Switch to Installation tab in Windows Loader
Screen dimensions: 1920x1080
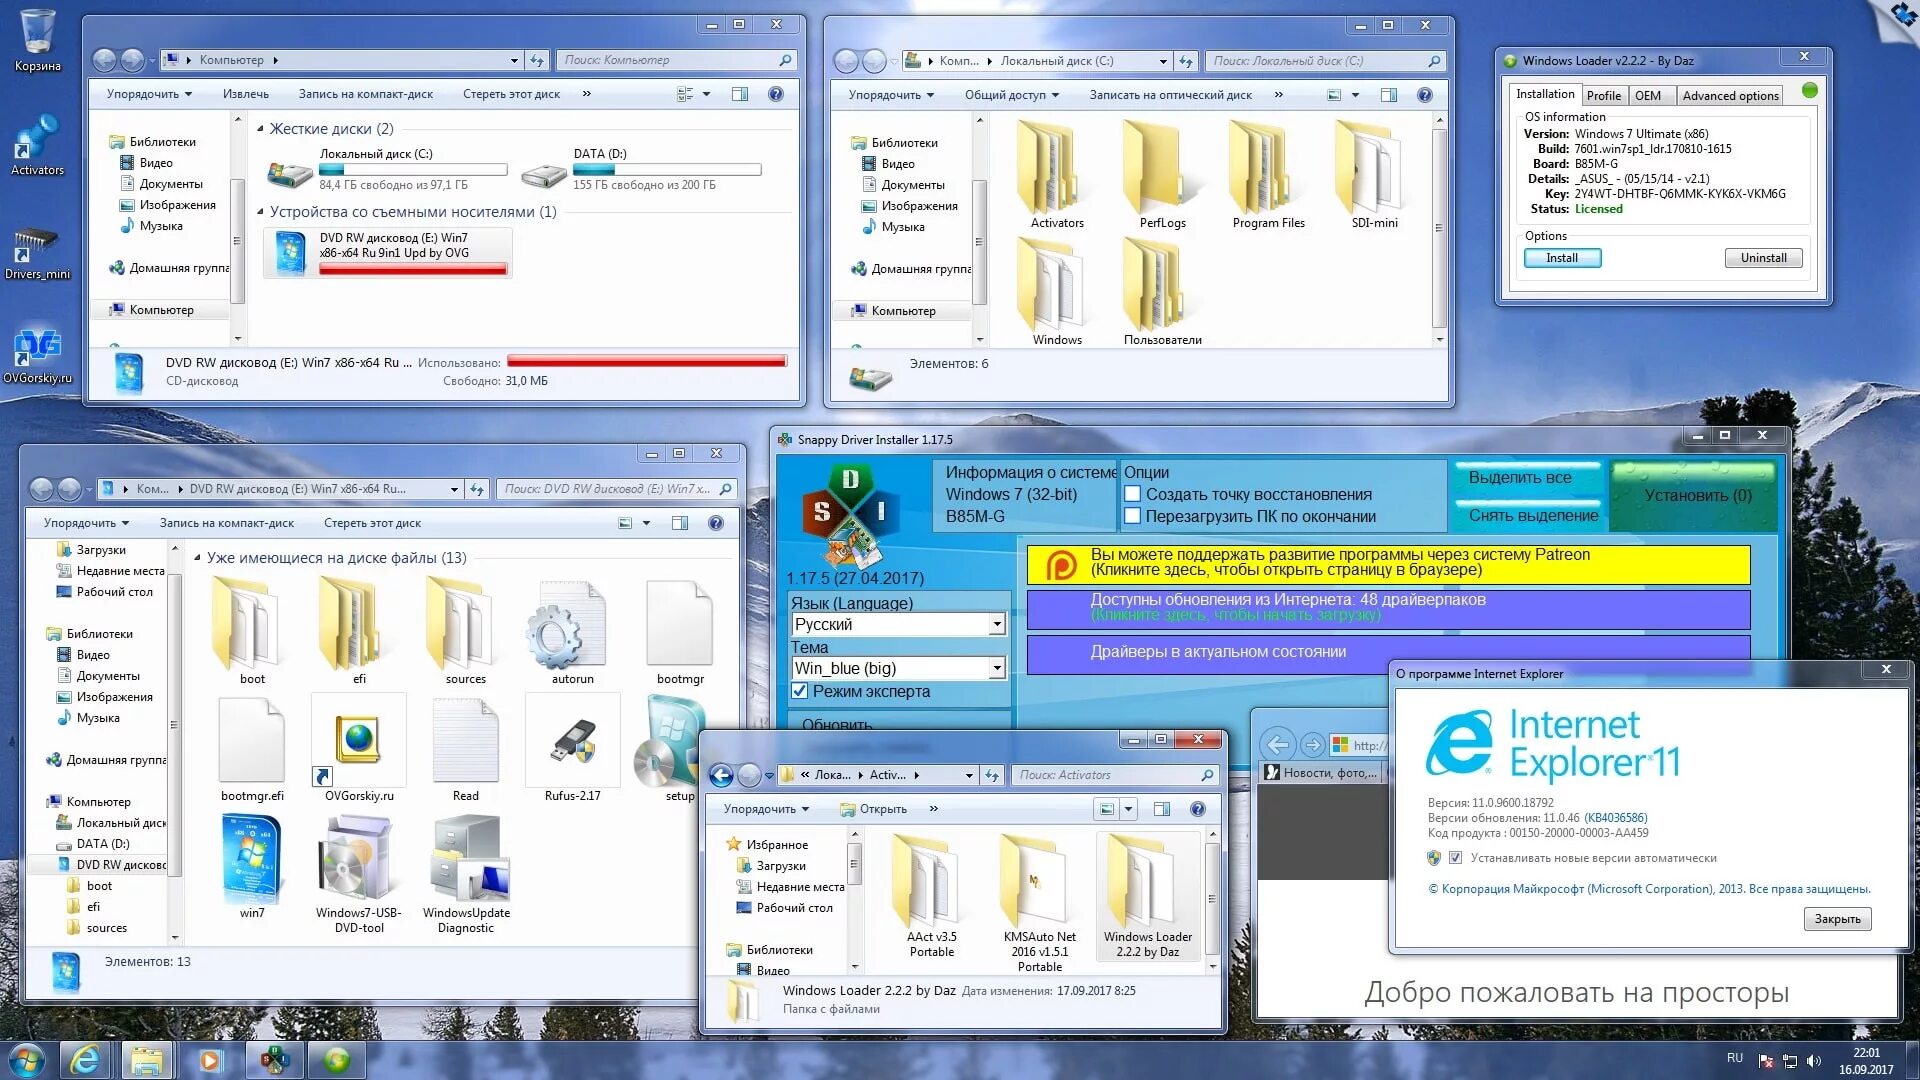[x=1544, y=94]
